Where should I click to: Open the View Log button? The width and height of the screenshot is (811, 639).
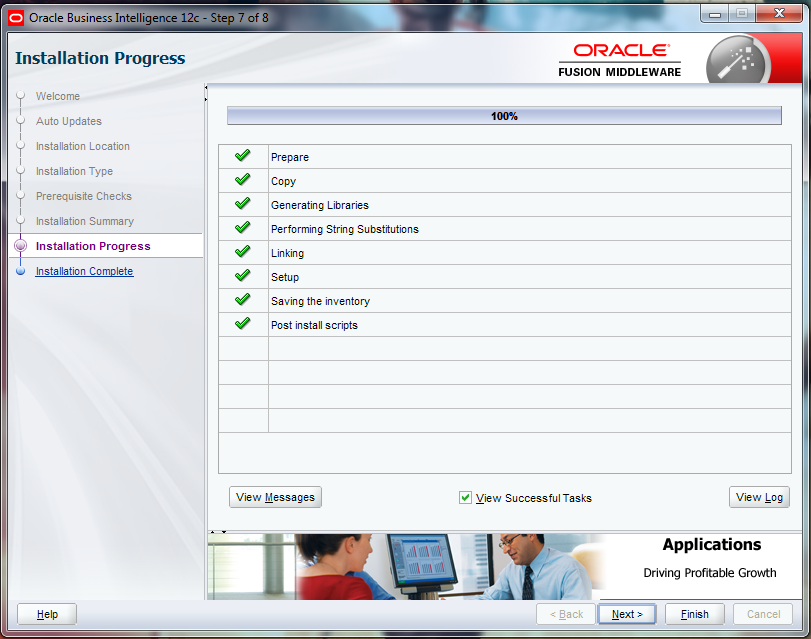pyautogui.click(x=759, y=497)
